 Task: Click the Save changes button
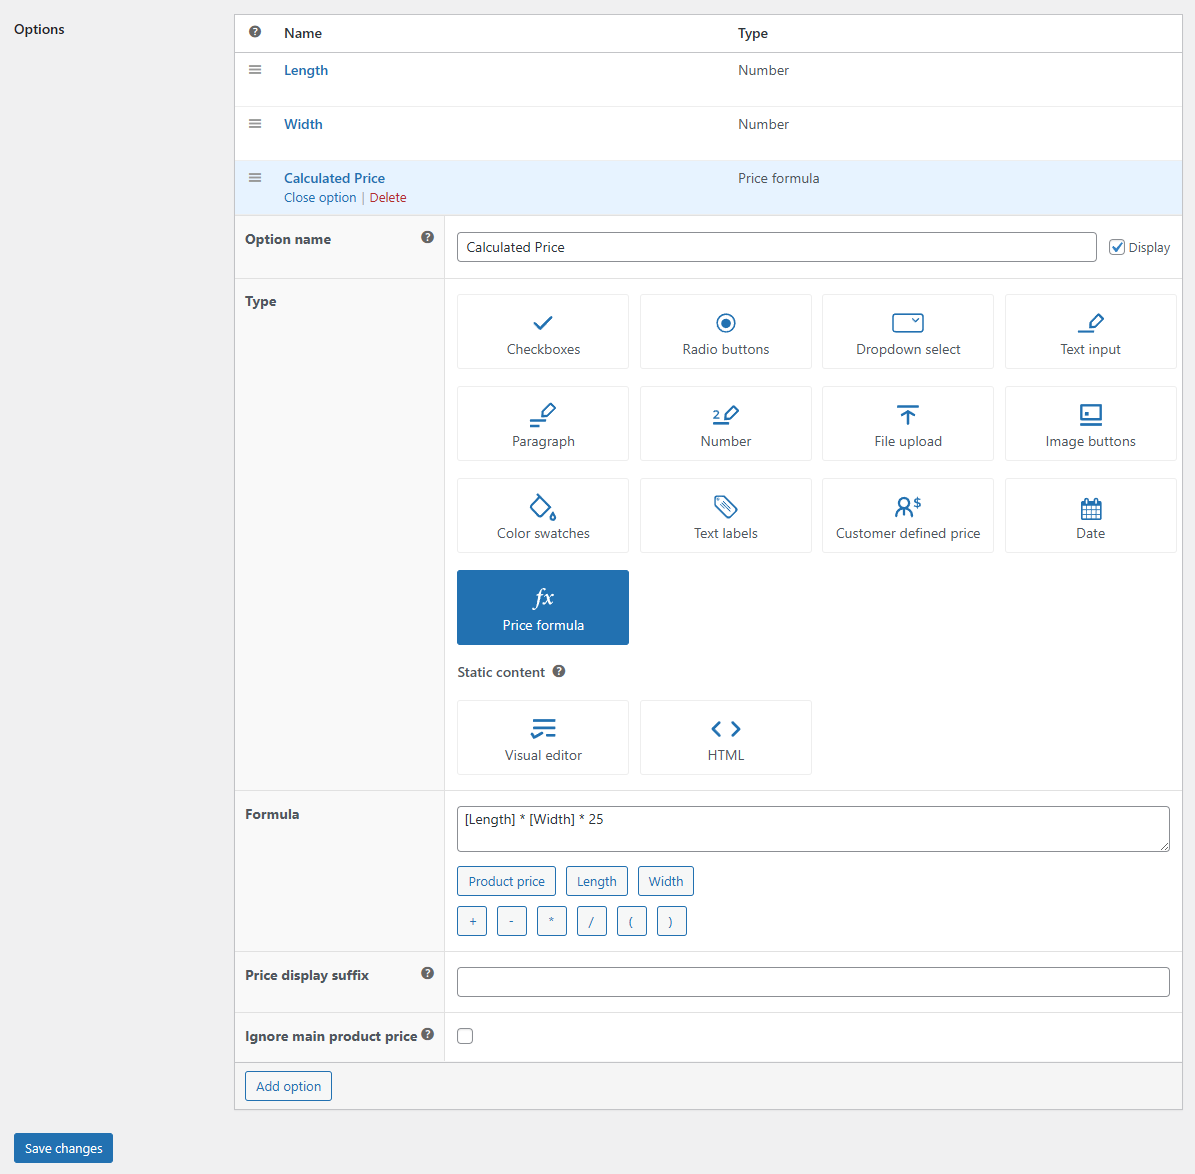tap(63, 1148)
